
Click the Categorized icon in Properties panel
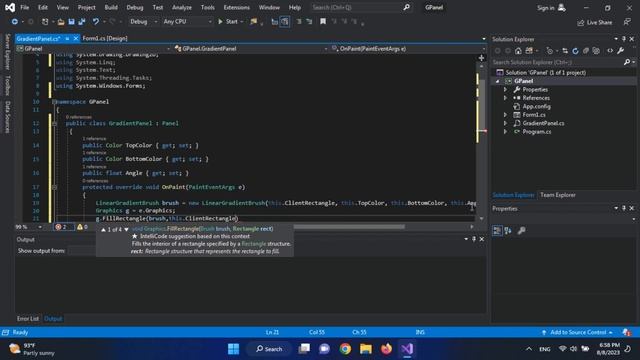click(x=497, y=231)
